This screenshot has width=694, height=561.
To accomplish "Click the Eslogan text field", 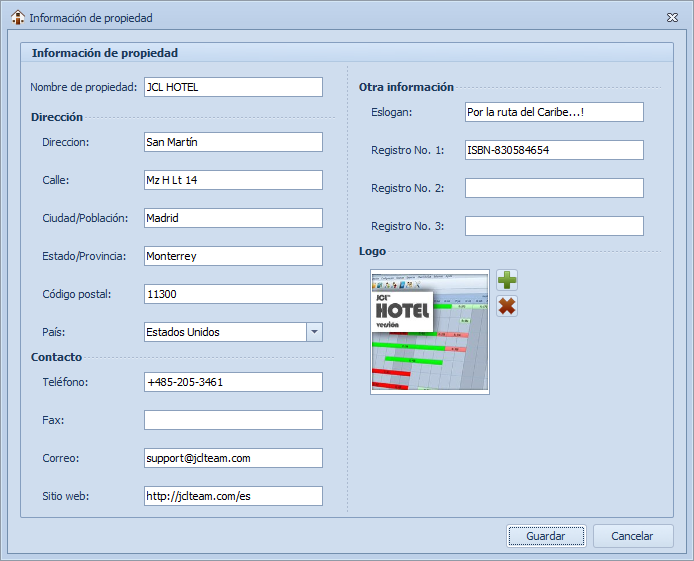I will pos(554,112).
